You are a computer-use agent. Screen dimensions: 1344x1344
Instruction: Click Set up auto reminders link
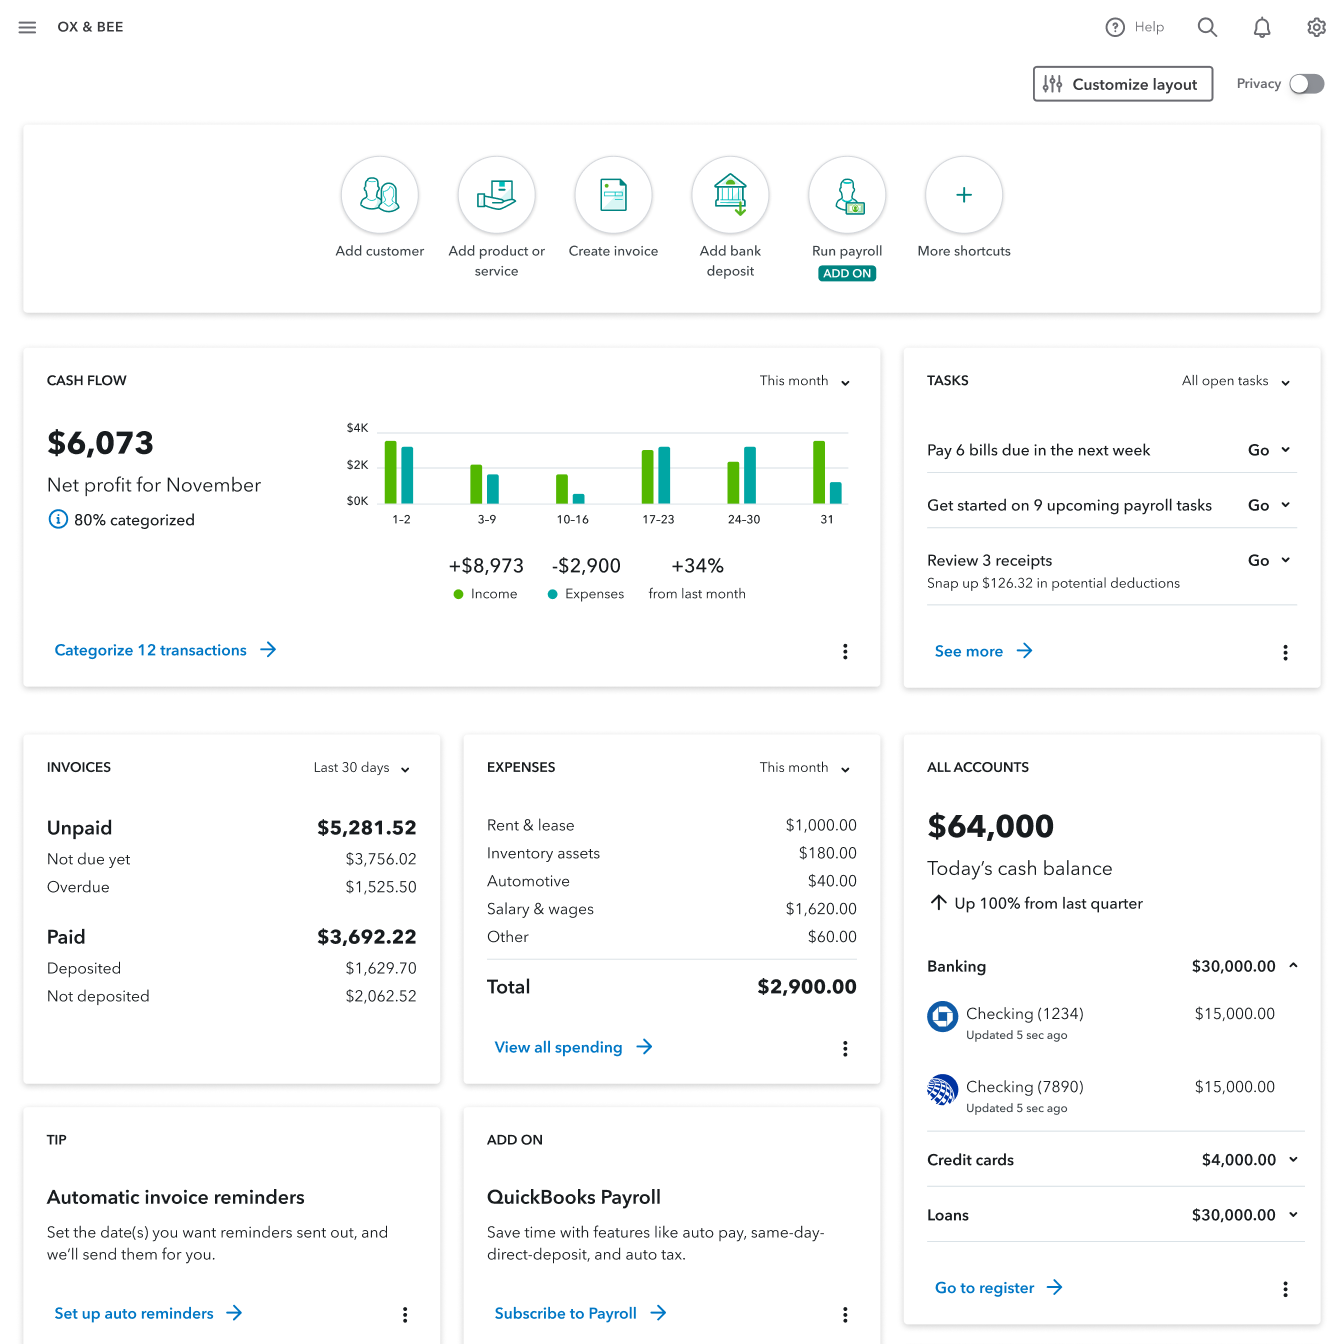[148, 1313]
